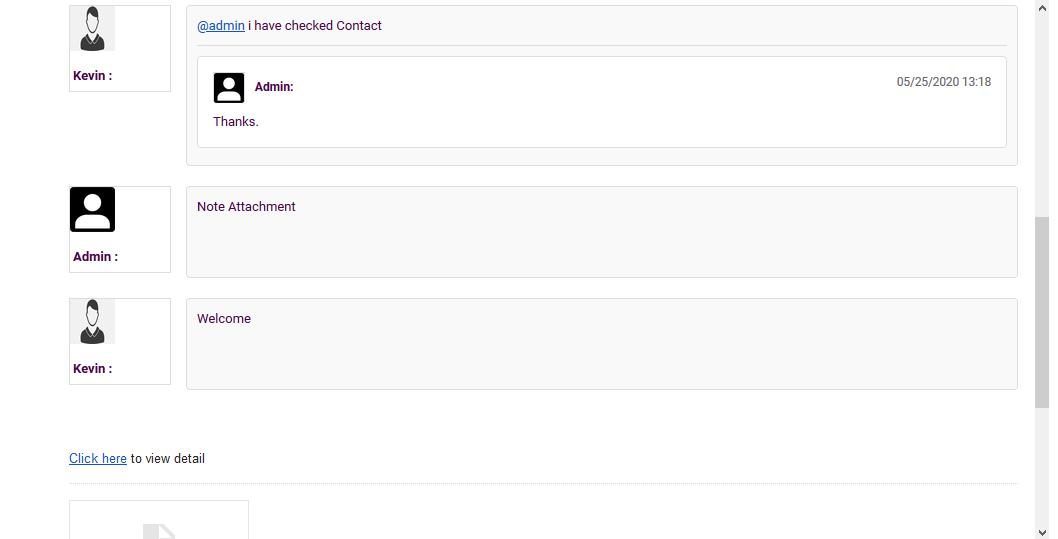This screenshot has height=539, width=1058.
Task: Select the Admin : label under the black avatar
Action: tap(95, 256)
